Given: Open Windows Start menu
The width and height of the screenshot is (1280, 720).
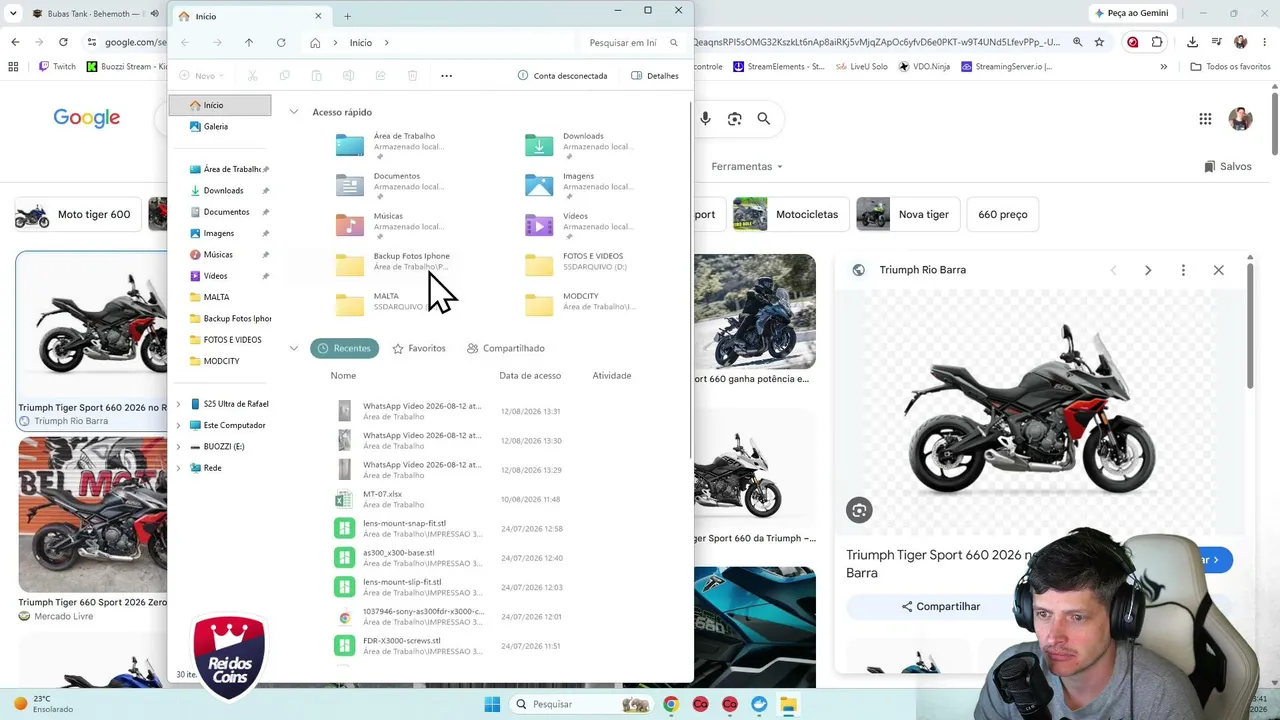Looking at the screenshot, I should (492, 704).
